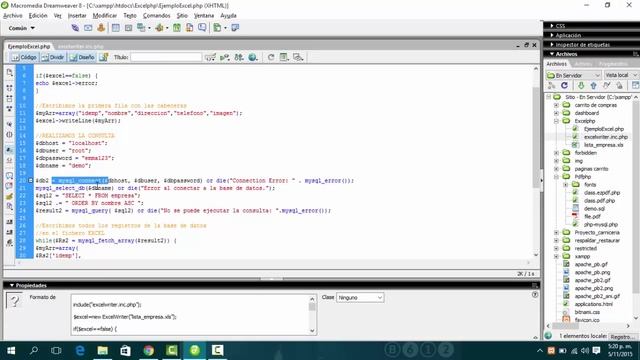The height and width of the screenshot is (360, 640).
Task: Switch to Dividir view
Action: tap(53, 58)
